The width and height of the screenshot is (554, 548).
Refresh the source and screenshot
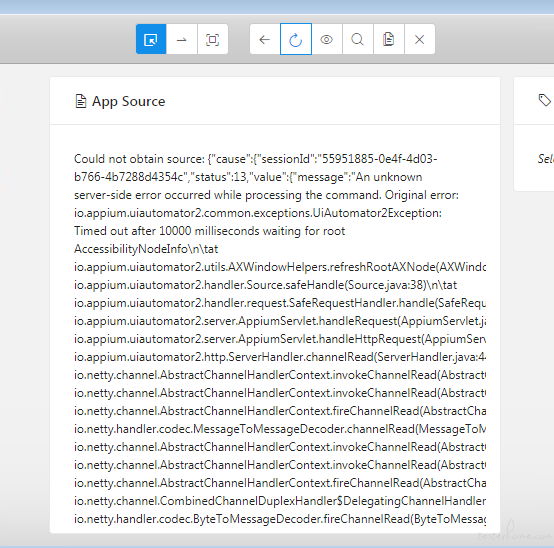296,39
